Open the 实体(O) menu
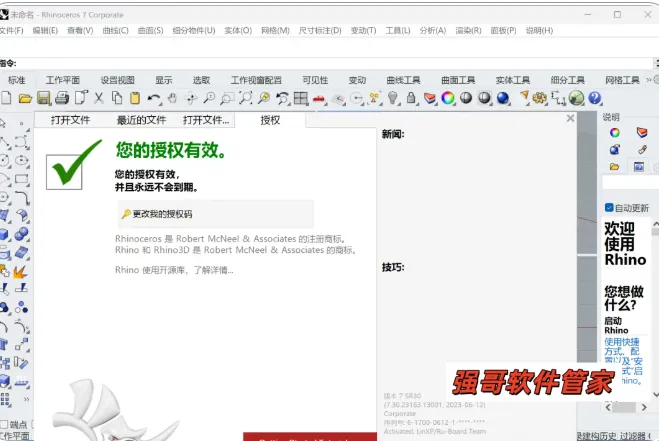 pyautogui.click(x=238, y=30)
